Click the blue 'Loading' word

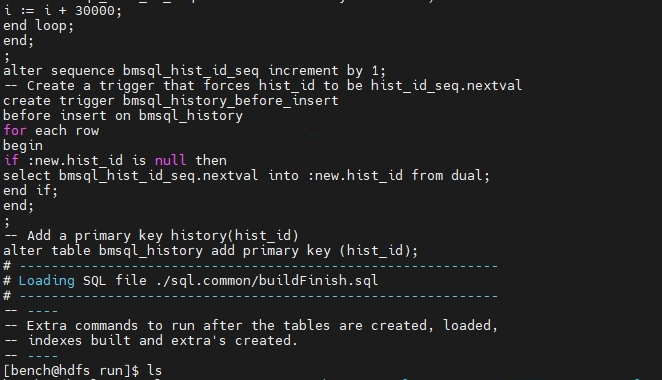pos(46,281)
